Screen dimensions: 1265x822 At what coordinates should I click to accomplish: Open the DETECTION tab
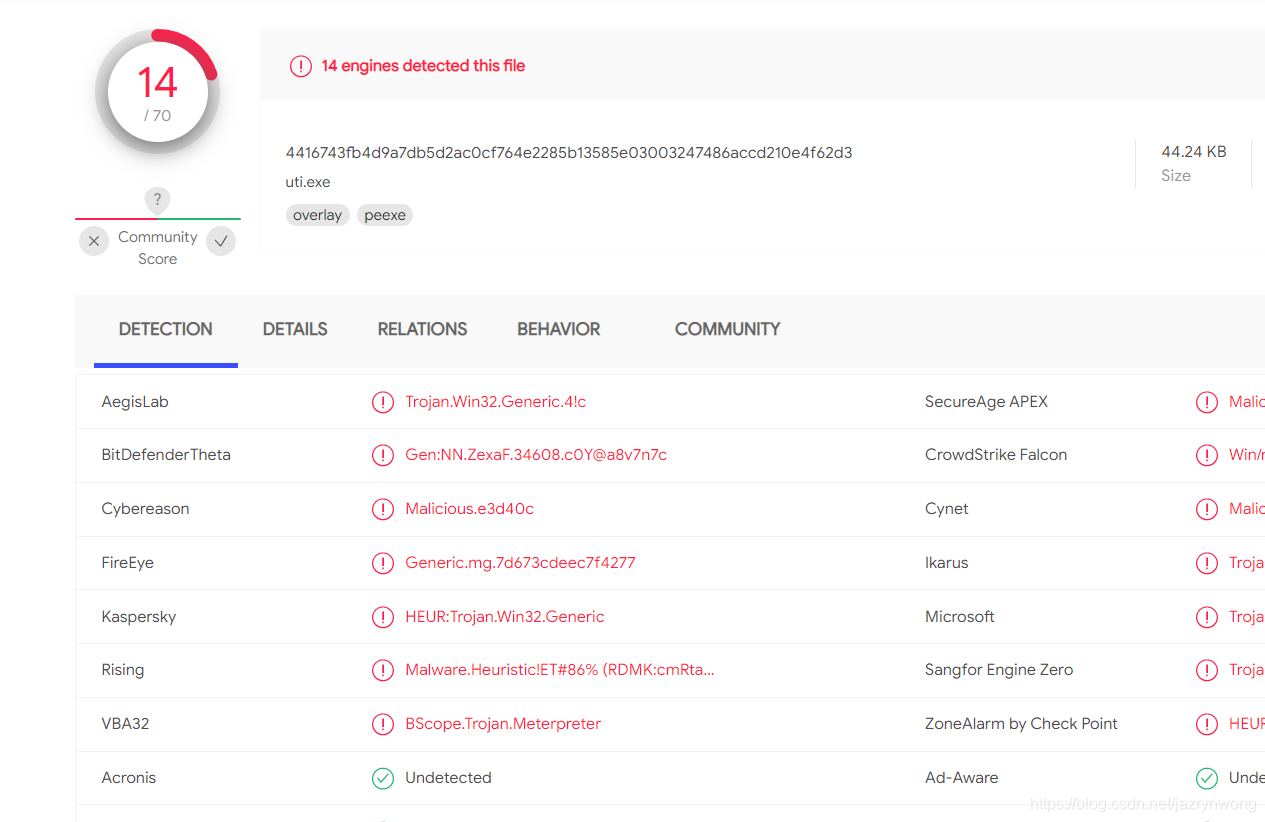click(x=166, y=329)
